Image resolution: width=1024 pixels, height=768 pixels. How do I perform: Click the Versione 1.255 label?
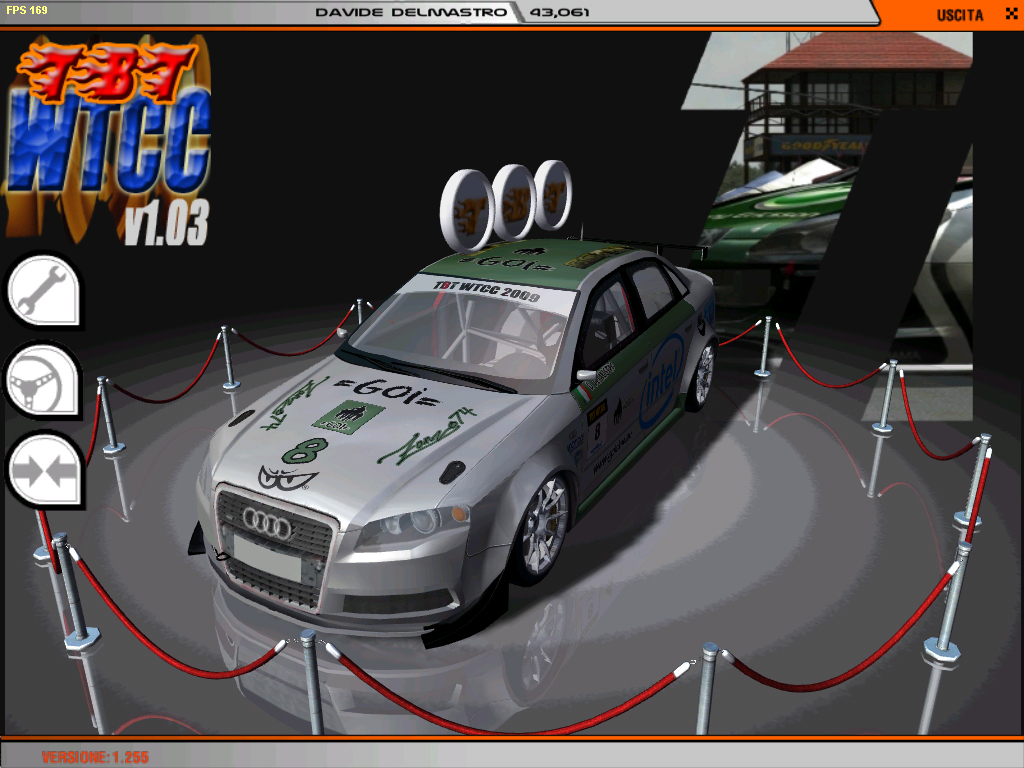(95, 757)
